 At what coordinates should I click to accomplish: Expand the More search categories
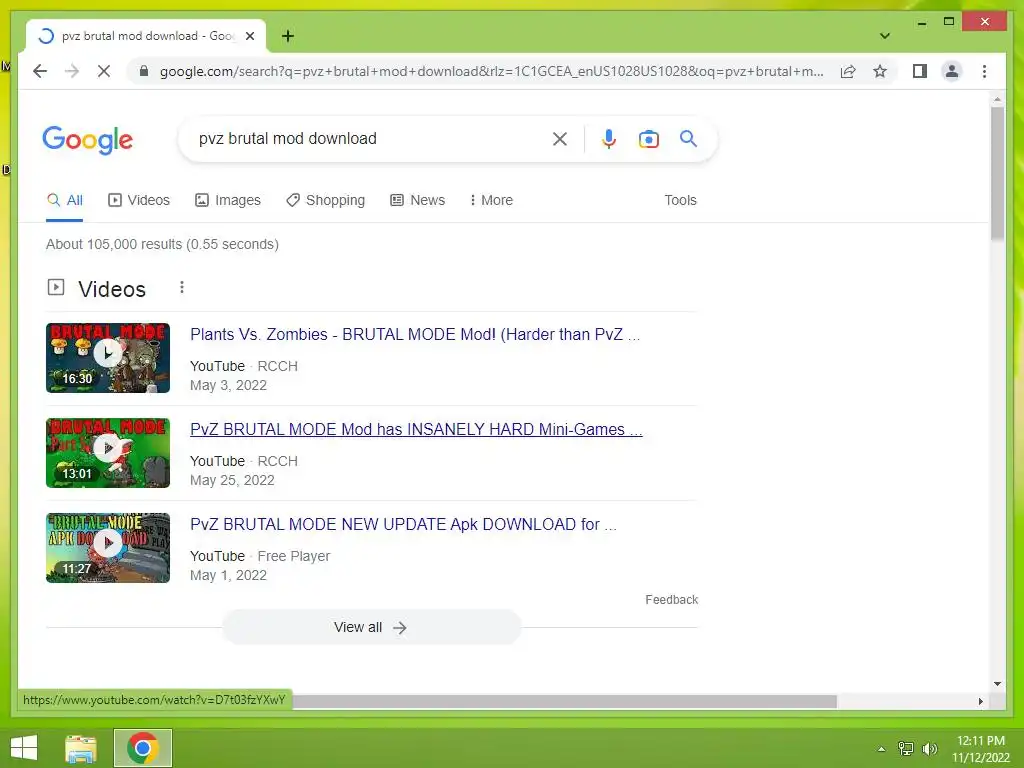(x=491, y=200)
